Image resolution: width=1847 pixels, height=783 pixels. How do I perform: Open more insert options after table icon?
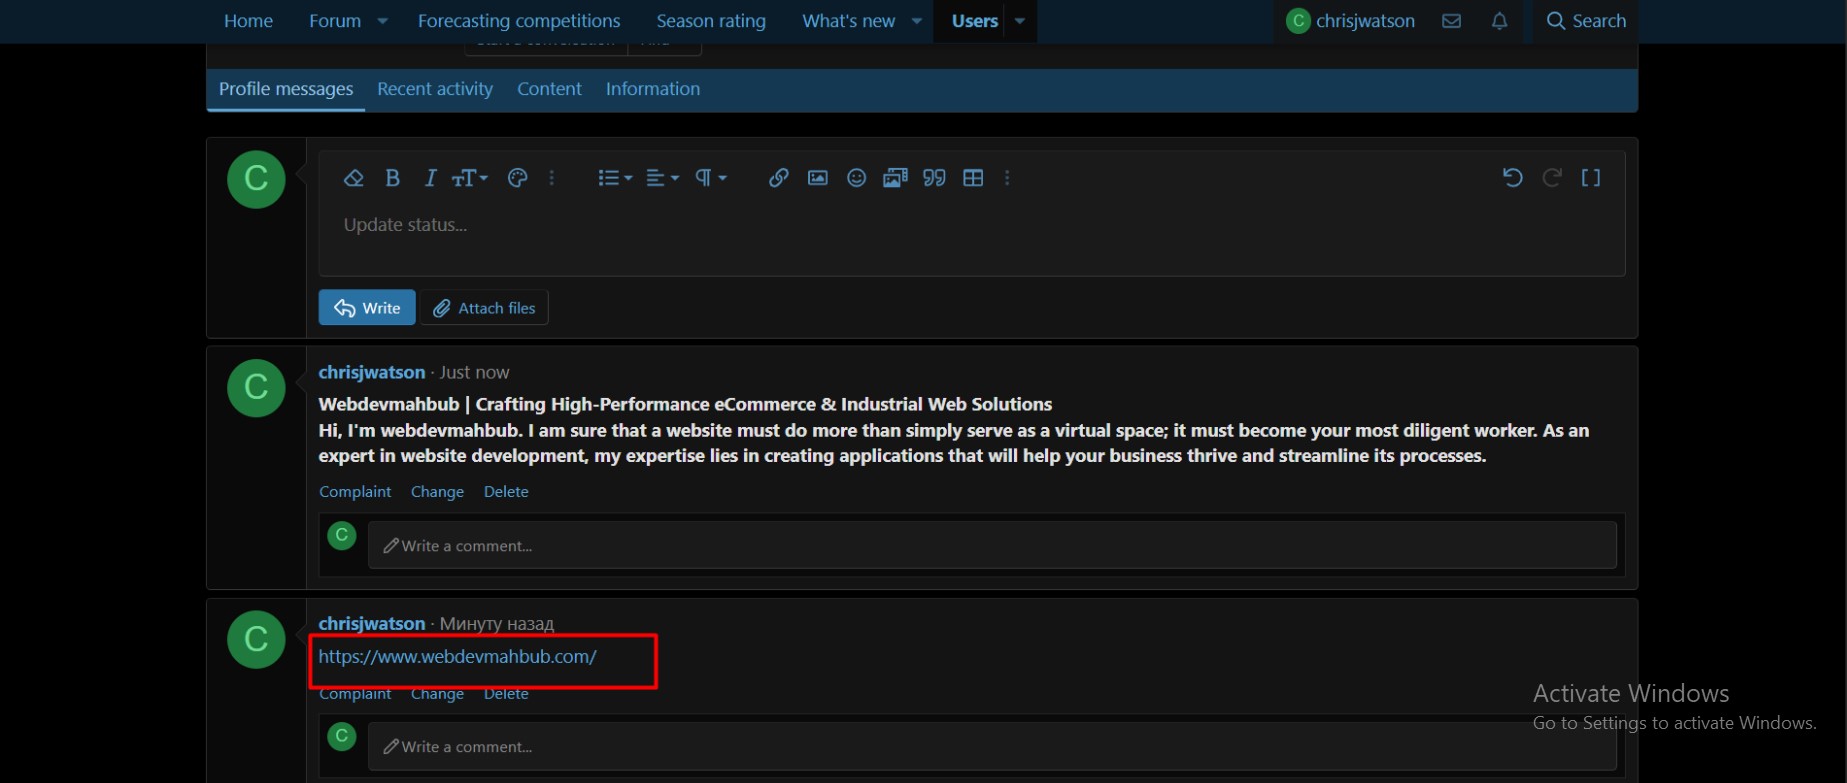(x=1007, y=178)
